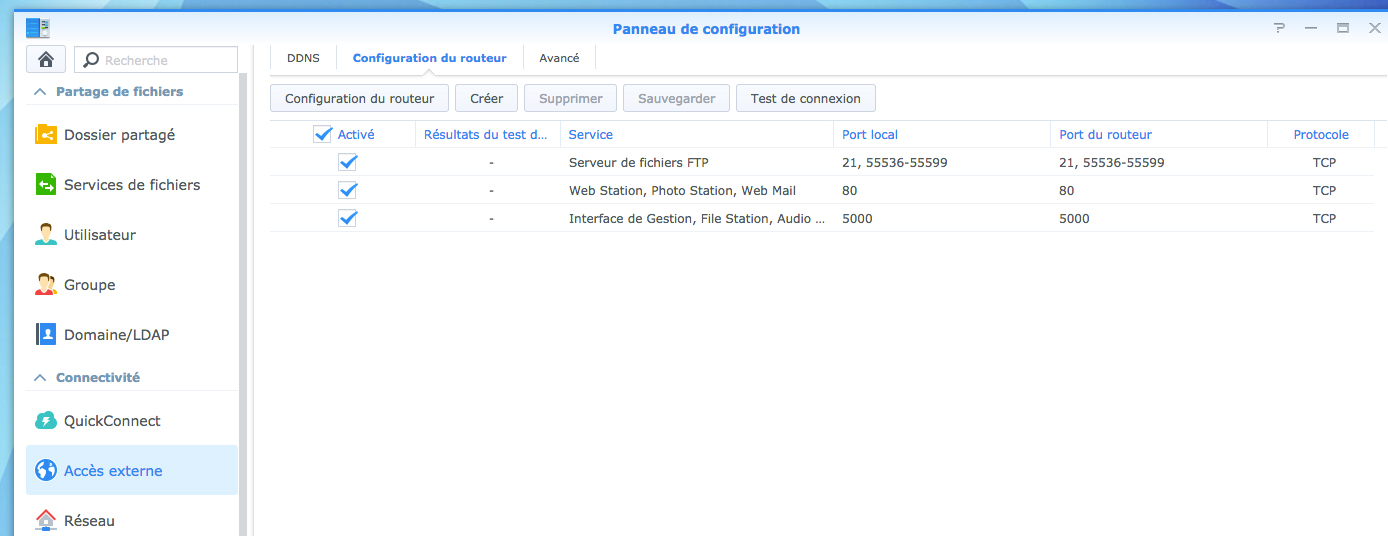Screen dimensions: 1388x536
Task: Click the help question mark icon
Action: [1279, 29]
